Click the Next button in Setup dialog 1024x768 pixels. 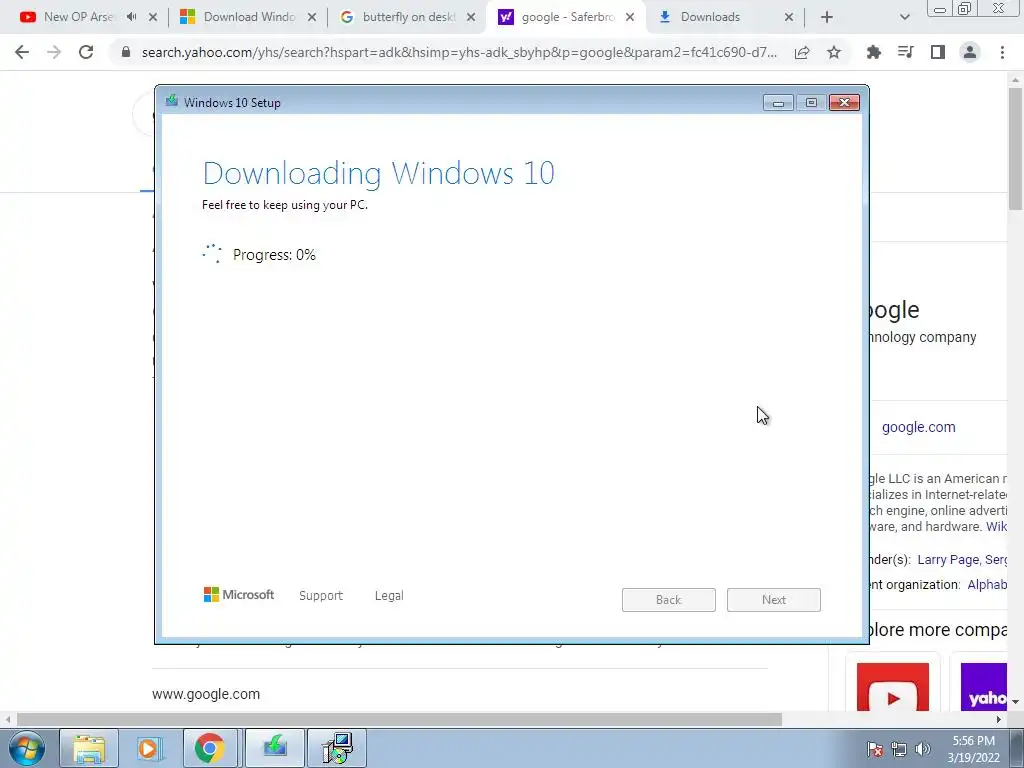click(774, 600)
